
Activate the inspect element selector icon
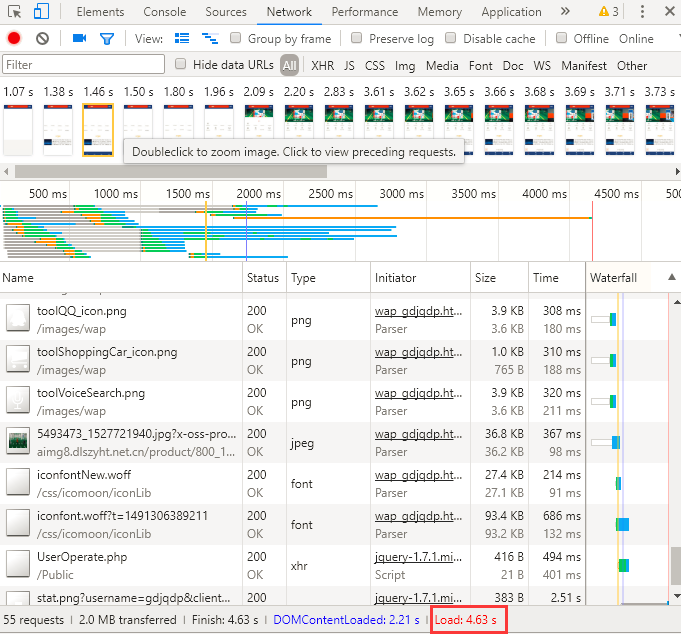[15, 12]
